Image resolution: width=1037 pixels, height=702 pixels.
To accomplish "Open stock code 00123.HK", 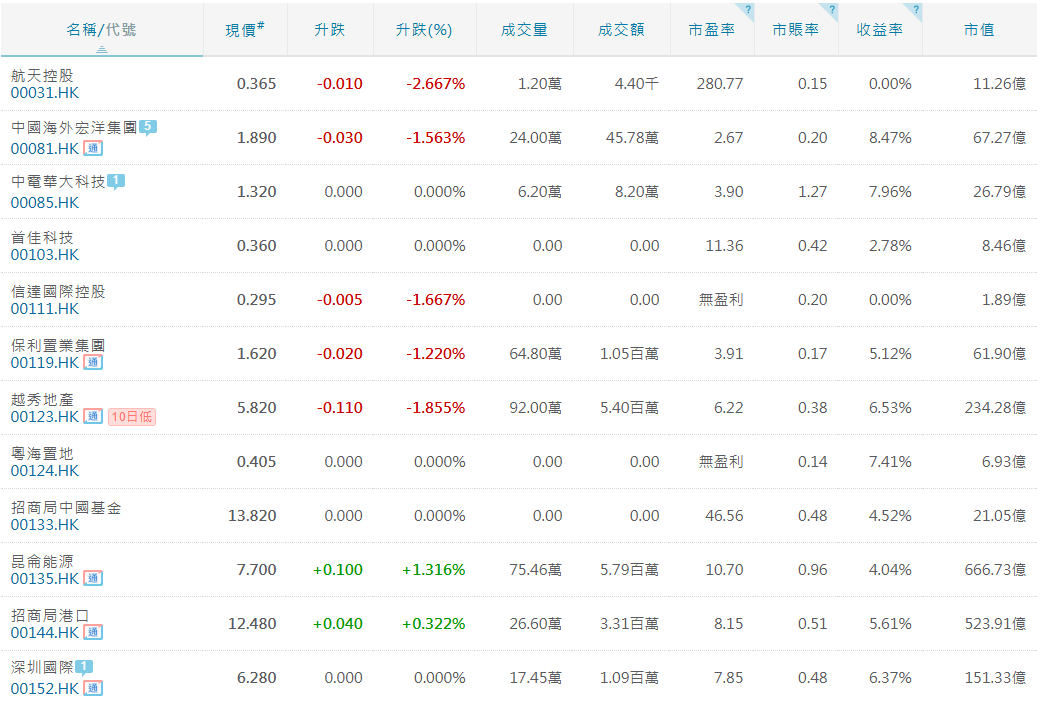I will tap(44, 417).
